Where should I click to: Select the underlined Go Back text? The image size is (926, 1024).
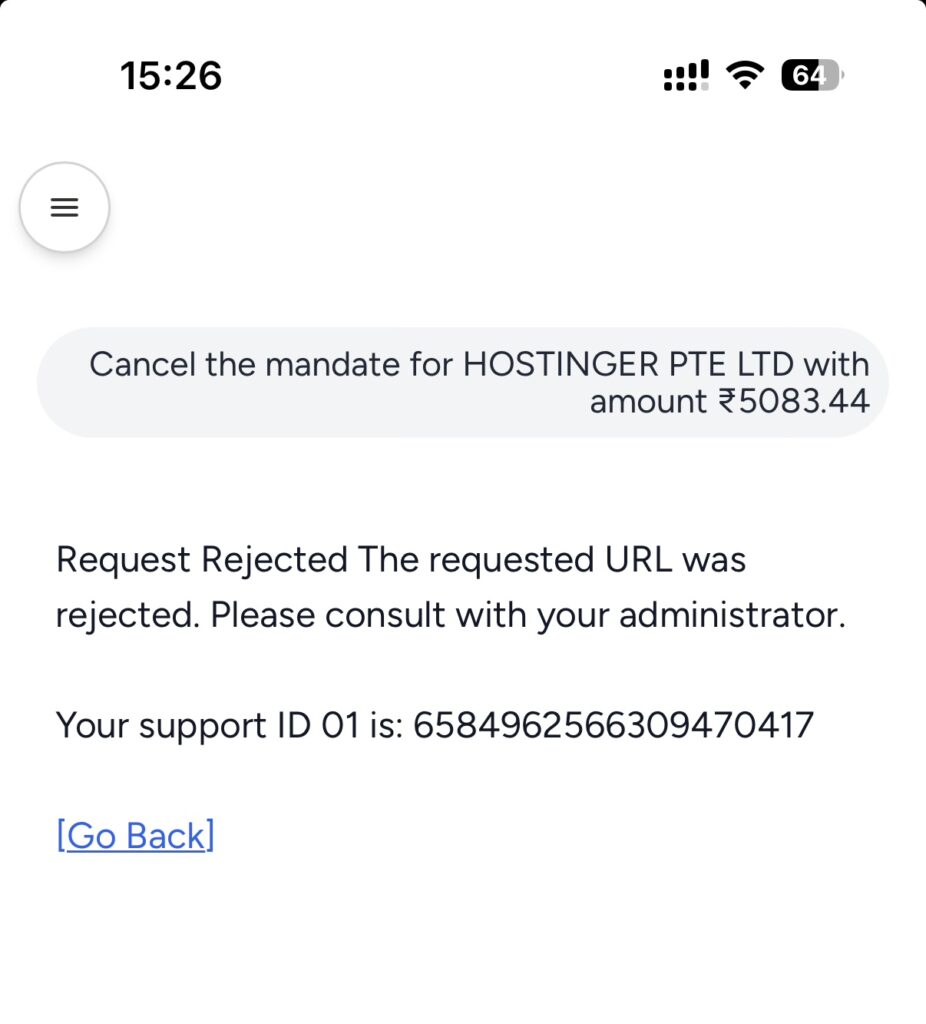tap(135, 835)
